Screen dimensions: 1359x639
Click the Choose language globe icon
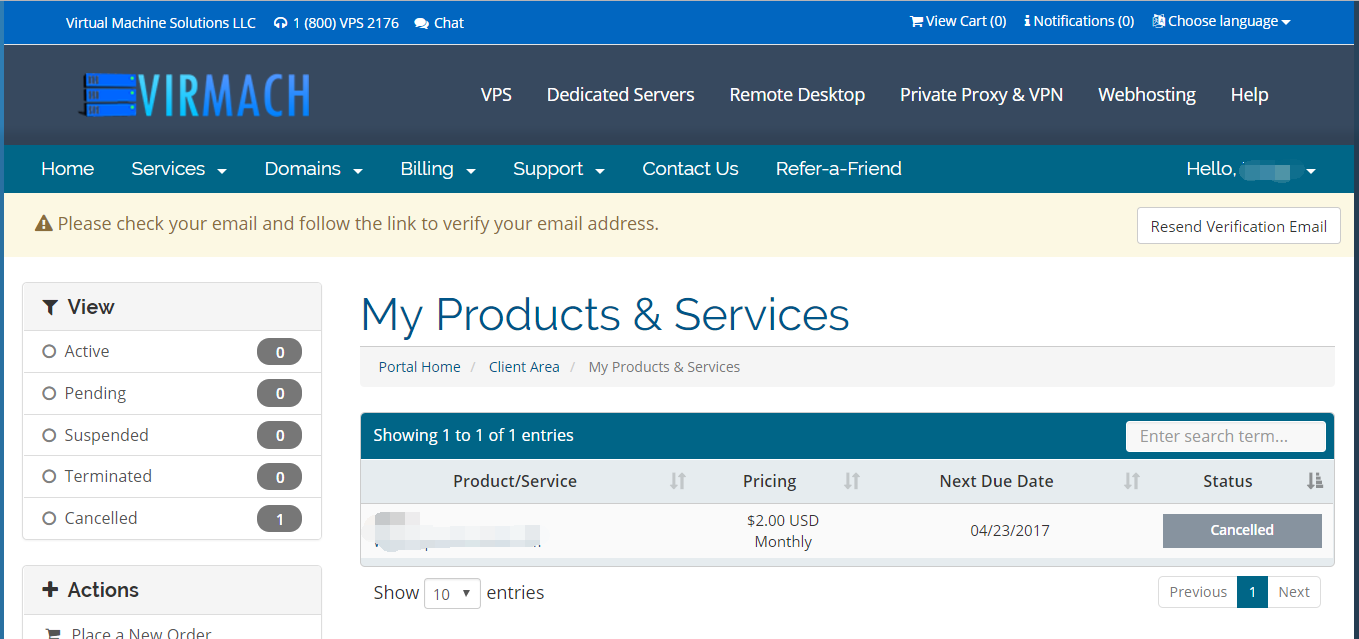point(1158,21)
